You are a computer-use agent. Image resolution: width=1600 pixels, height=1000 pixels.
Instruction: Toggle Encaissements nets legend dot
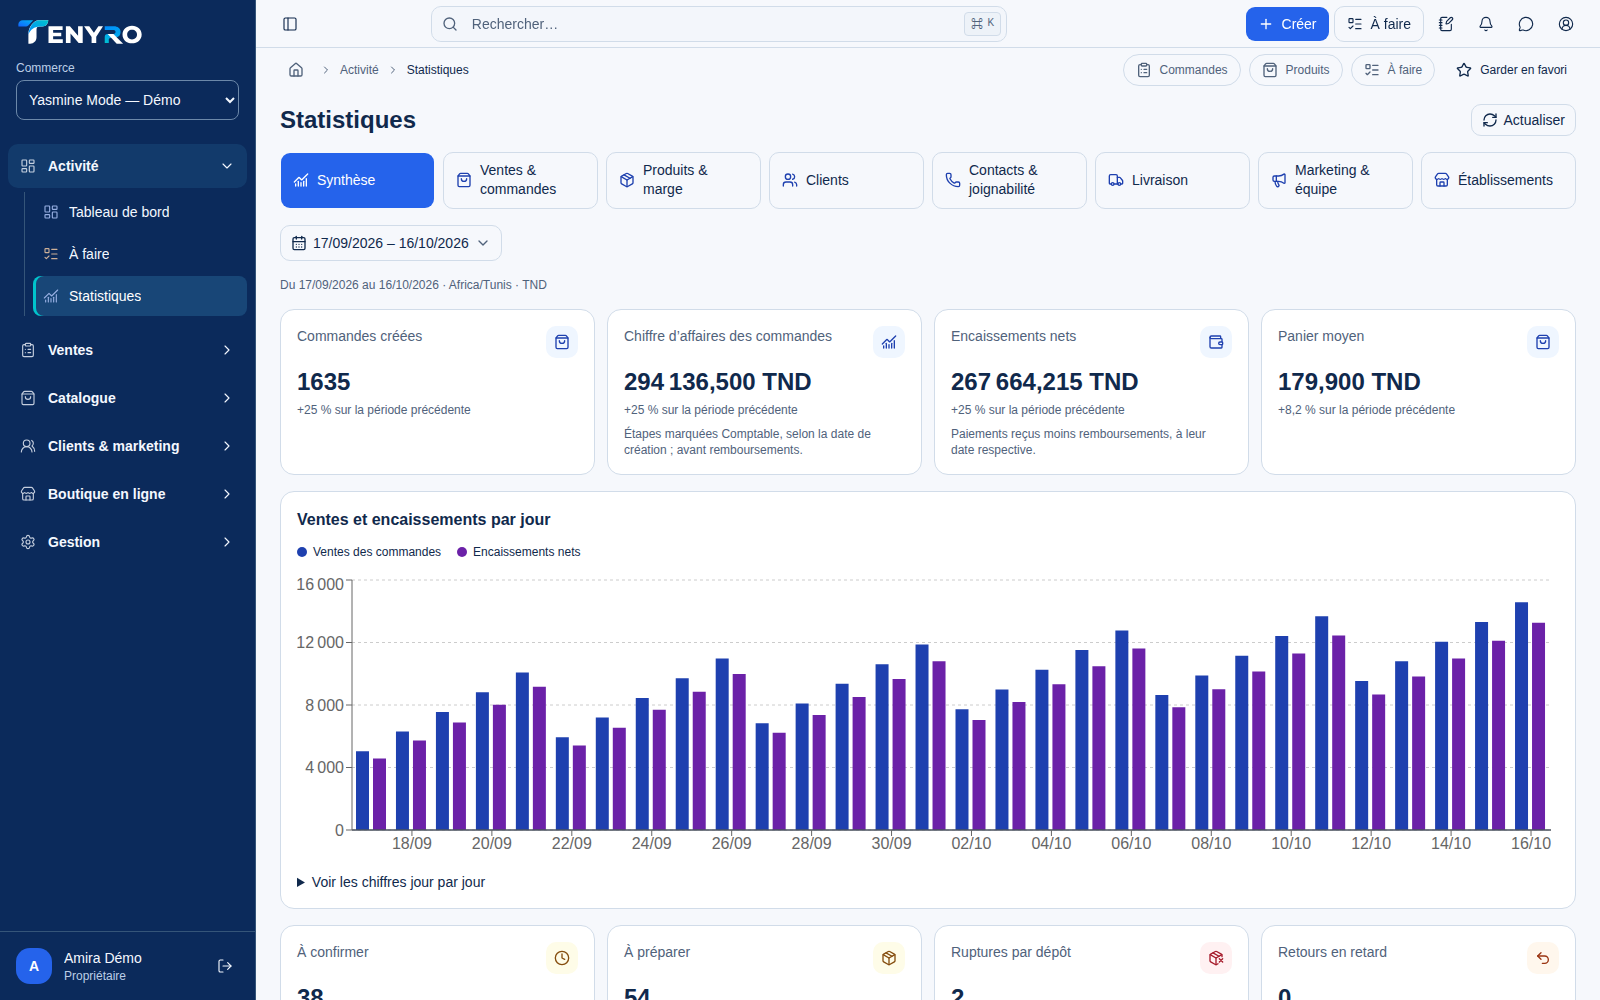click(x=462, y=552)
